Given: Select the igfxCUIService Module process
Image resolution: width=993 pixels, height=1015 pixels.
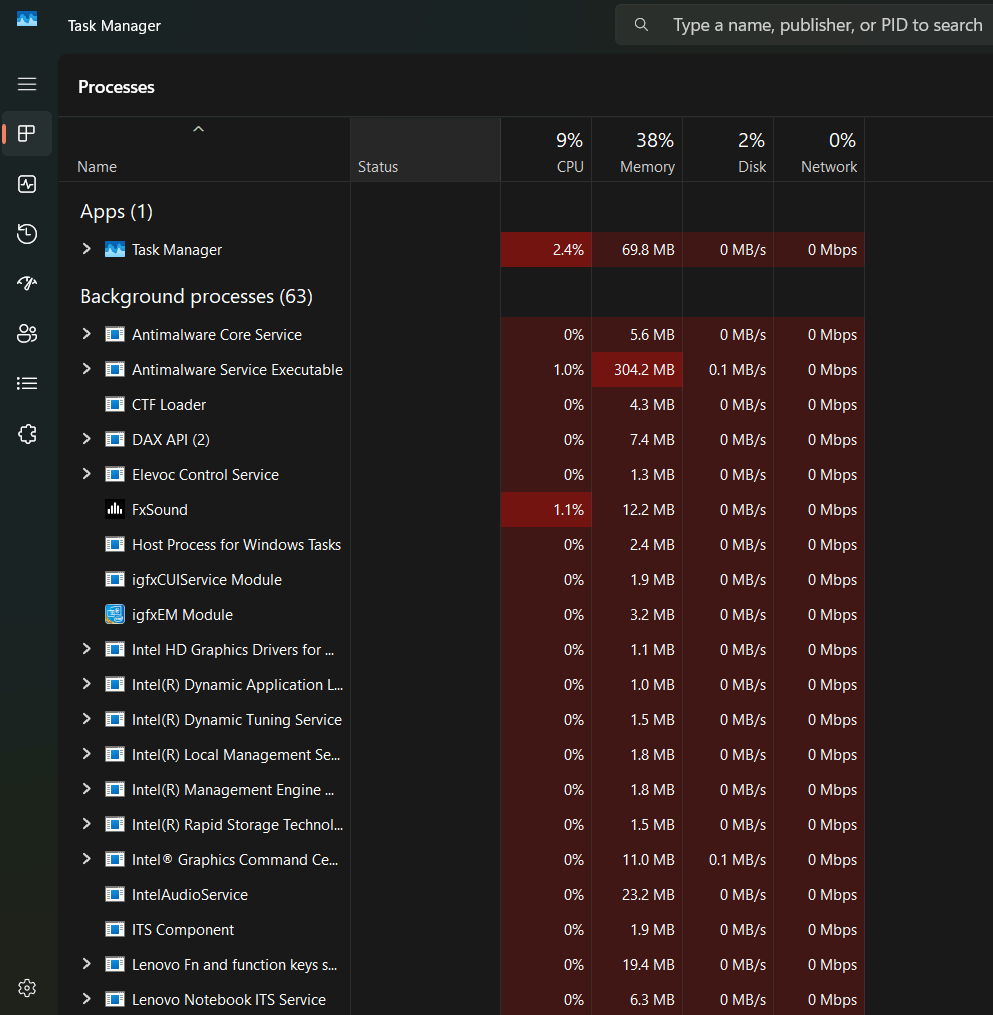Looking at the screenshot, I should (x=462, y=579).
